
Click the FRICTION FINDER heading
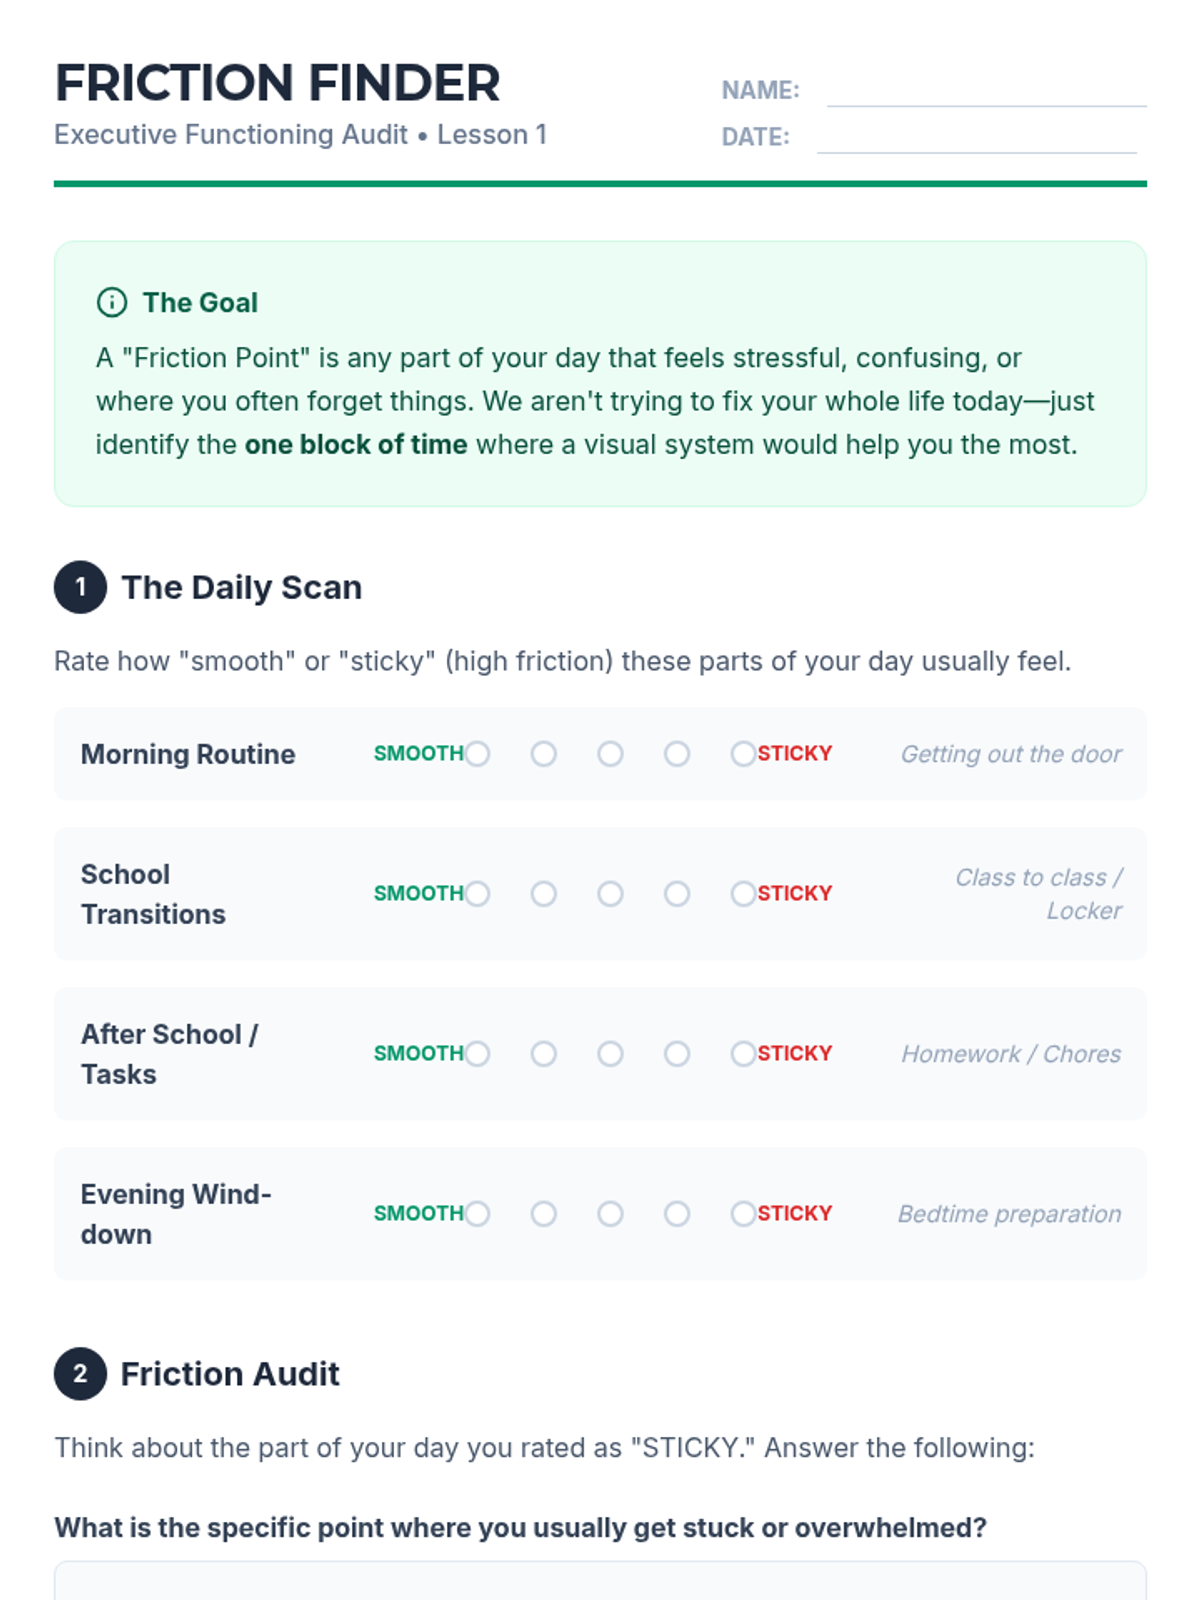(277, 83)
